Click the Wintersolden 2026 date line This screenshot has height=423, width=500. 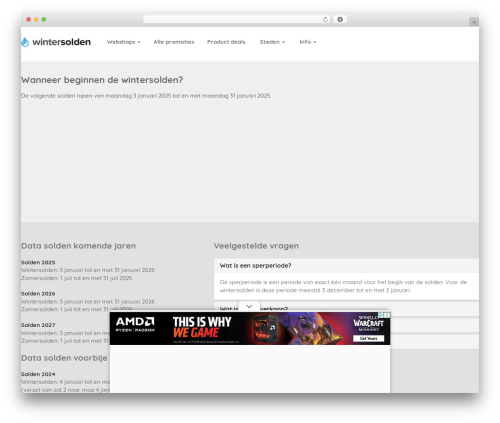88,302
